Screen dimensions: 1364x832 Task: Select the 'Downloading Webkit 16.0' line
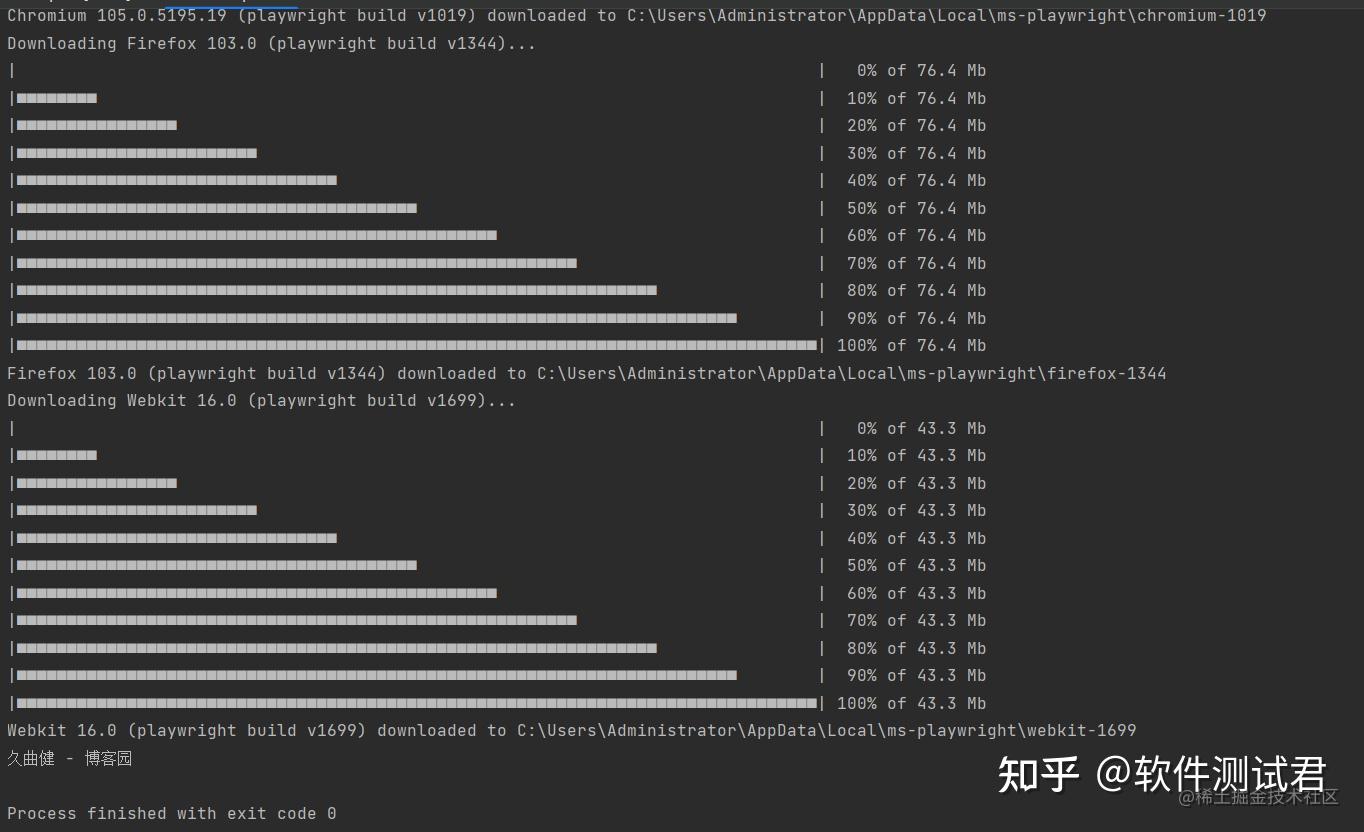coord(261,401)
